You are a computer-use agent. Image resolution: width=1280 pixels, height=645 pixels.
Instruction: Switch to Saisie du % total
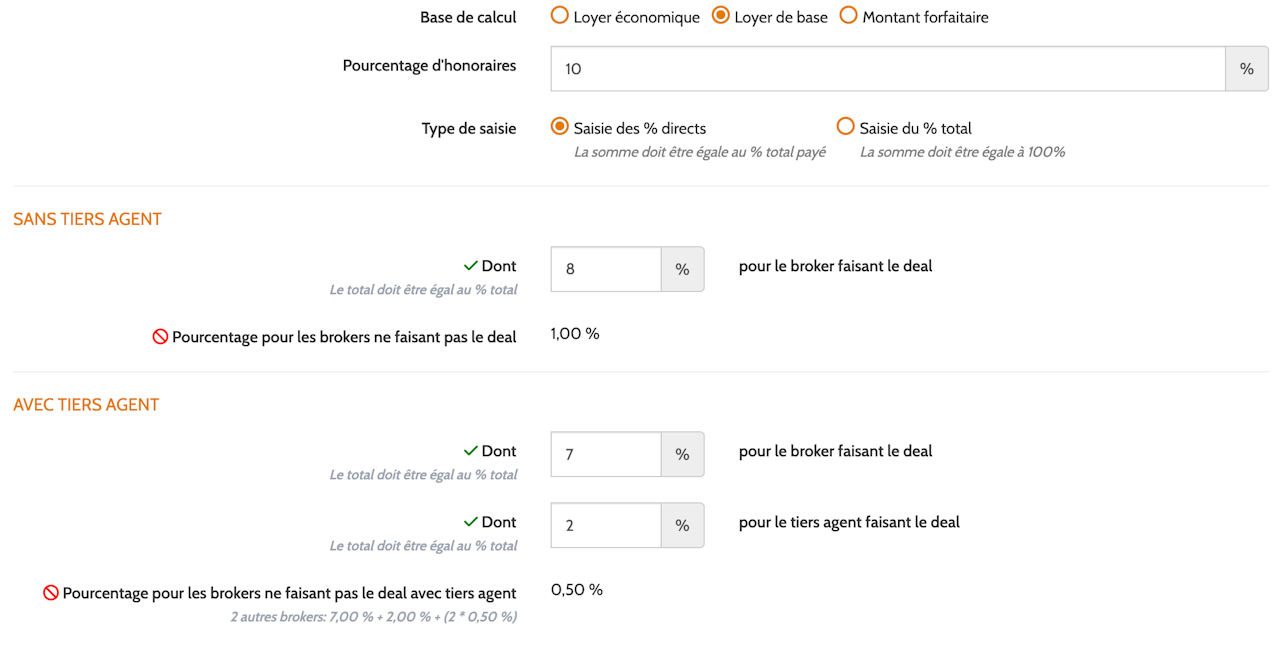[846, 127]
